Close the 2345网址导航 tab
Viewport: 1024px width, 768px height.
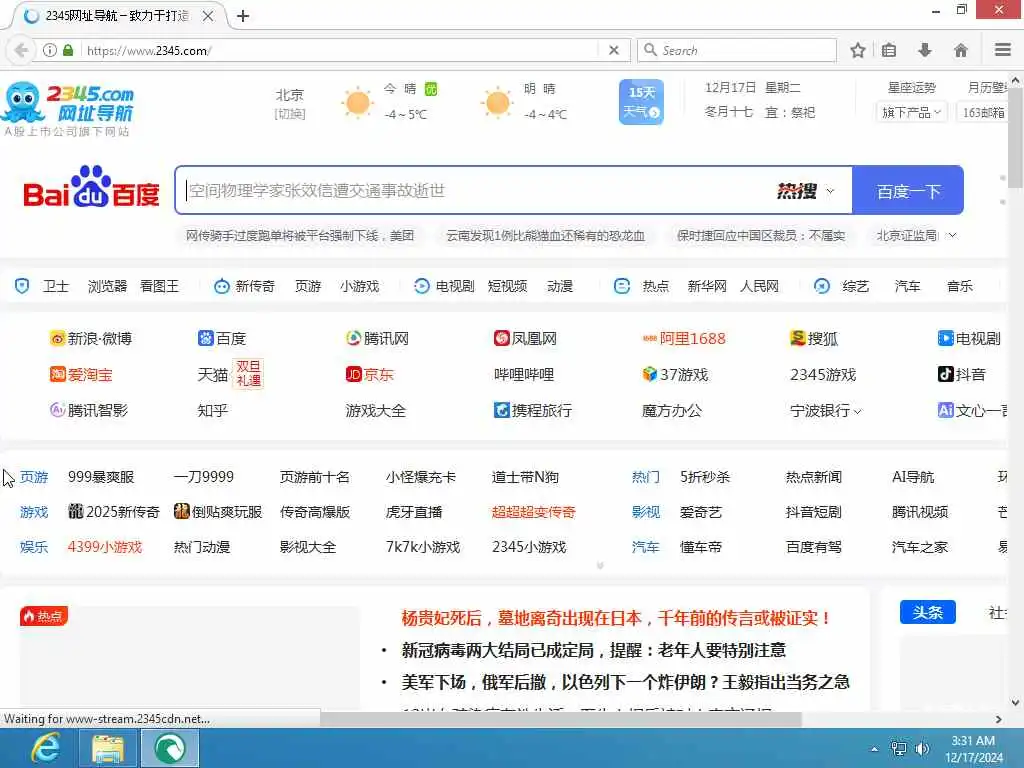click(208, 16)
